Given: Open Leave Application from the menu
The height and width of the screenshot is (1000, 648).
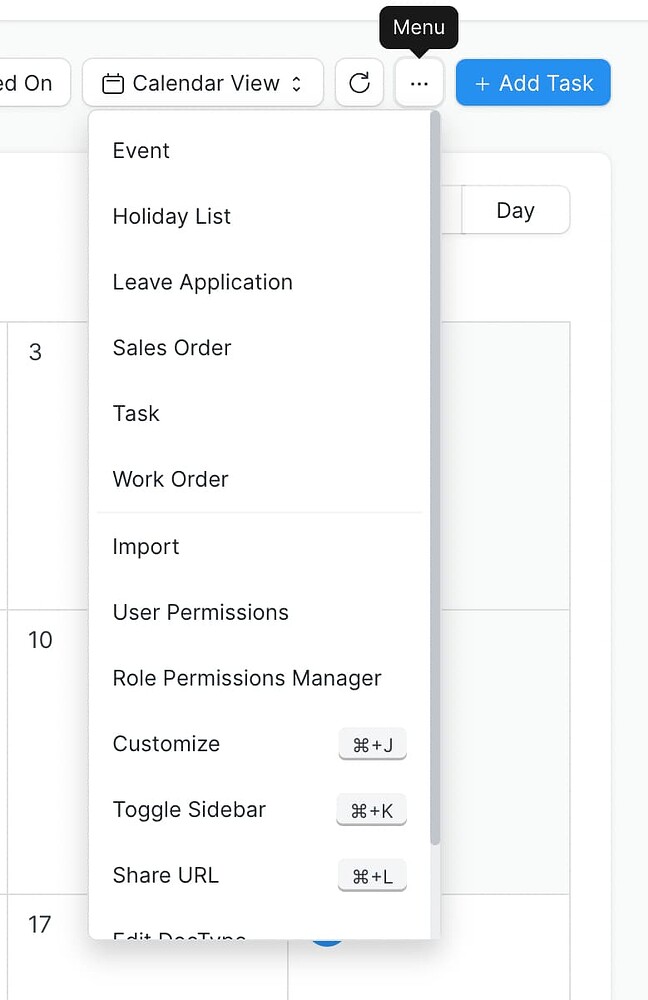Looking at the screenshot, I should tap(202, 282).
